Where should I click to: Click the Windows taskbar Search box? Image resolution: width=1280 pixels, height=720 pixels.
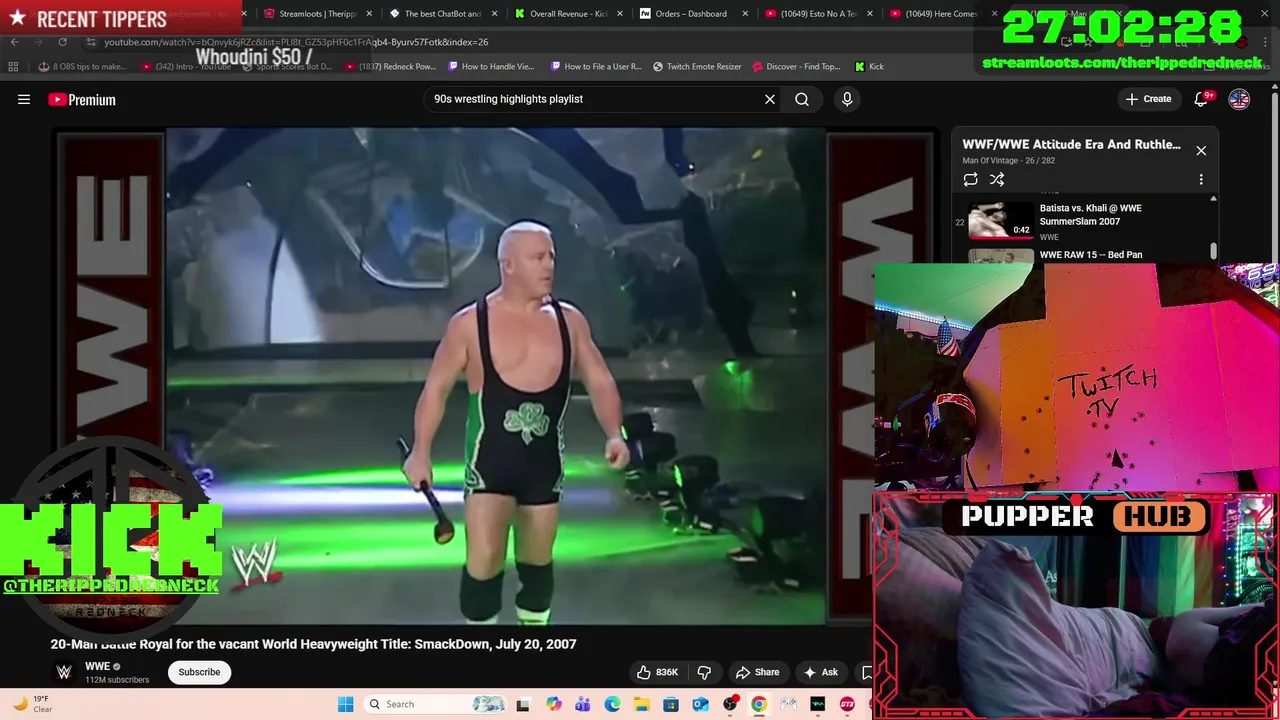coord(434,704)
